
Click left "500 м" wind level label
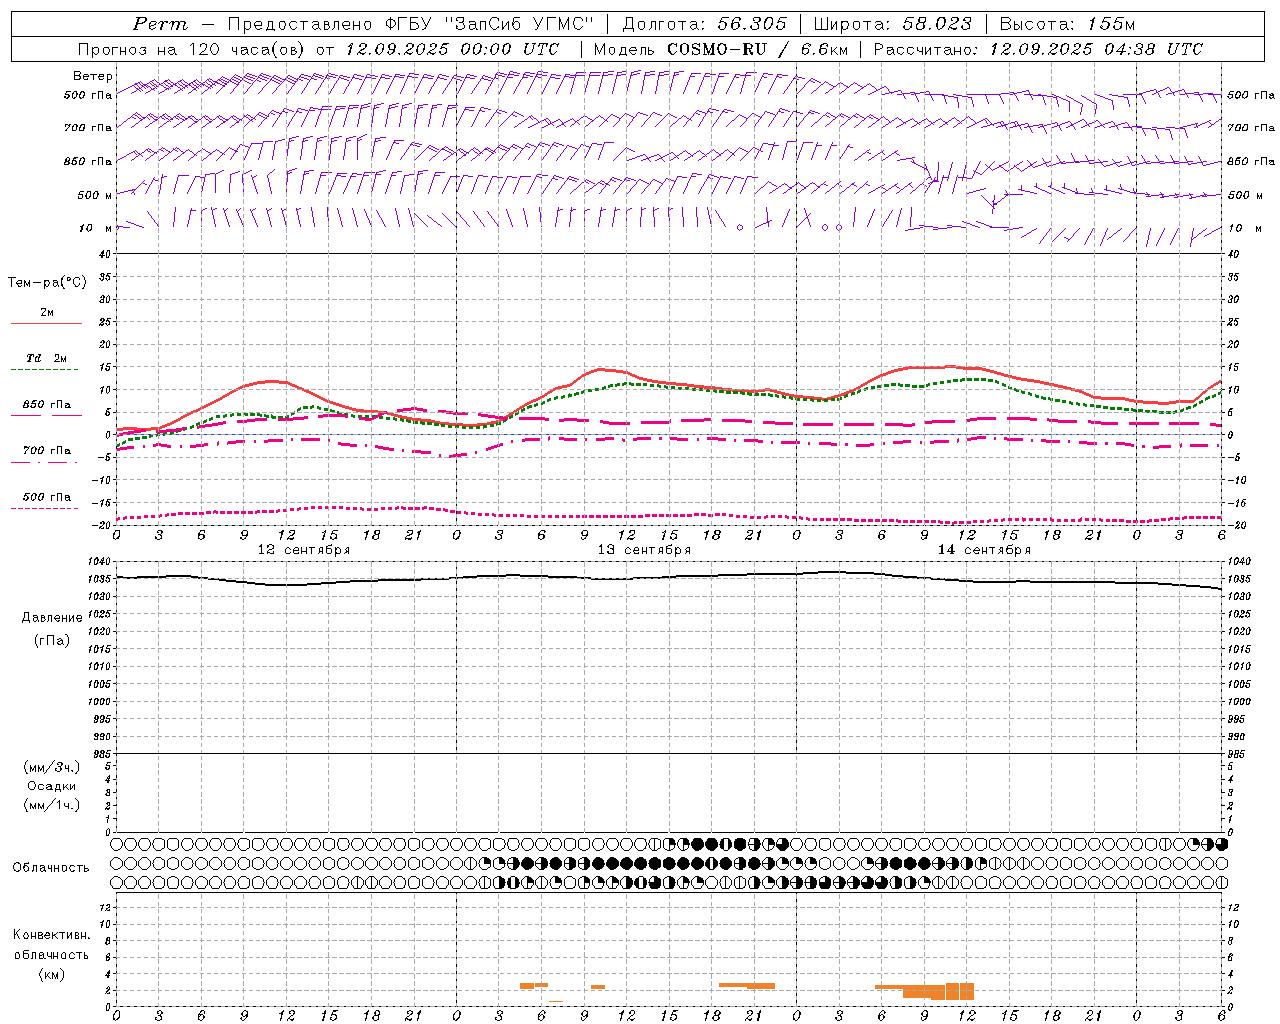93,195
